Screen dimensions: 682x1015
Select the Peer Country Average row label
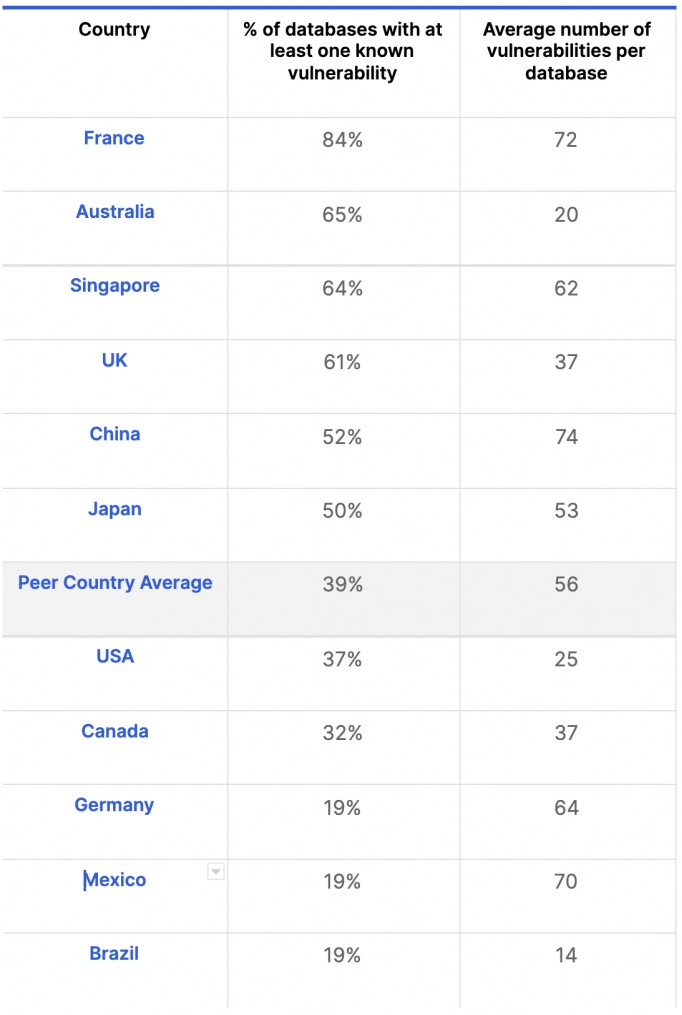click(115, 583)
